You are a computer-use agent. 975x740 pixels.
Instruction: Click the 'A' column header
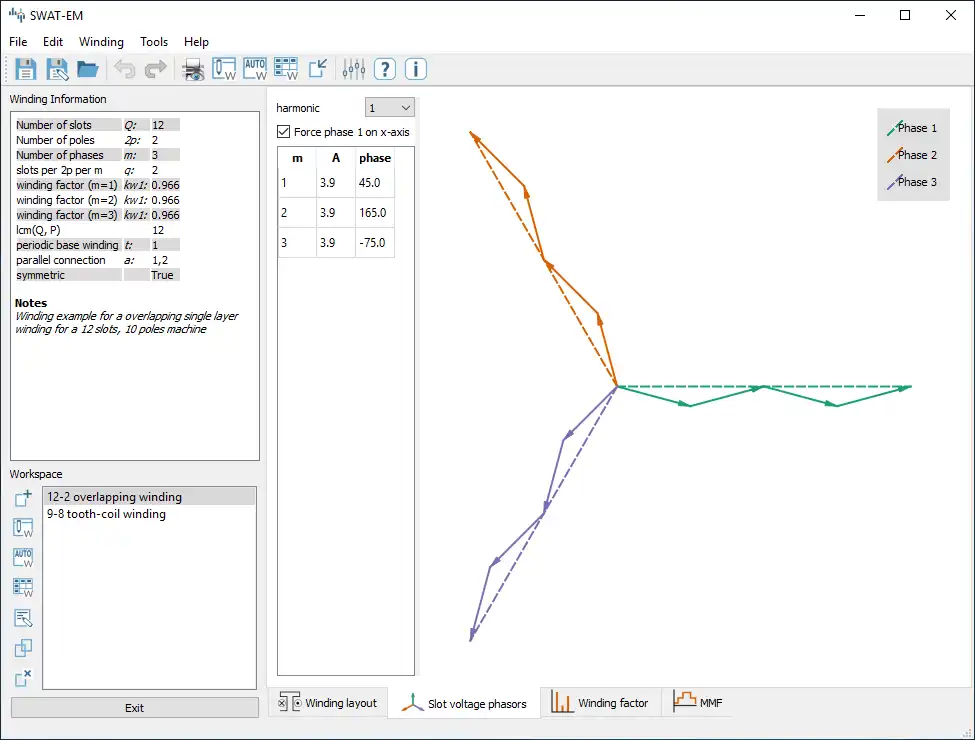tap(336, 158)
